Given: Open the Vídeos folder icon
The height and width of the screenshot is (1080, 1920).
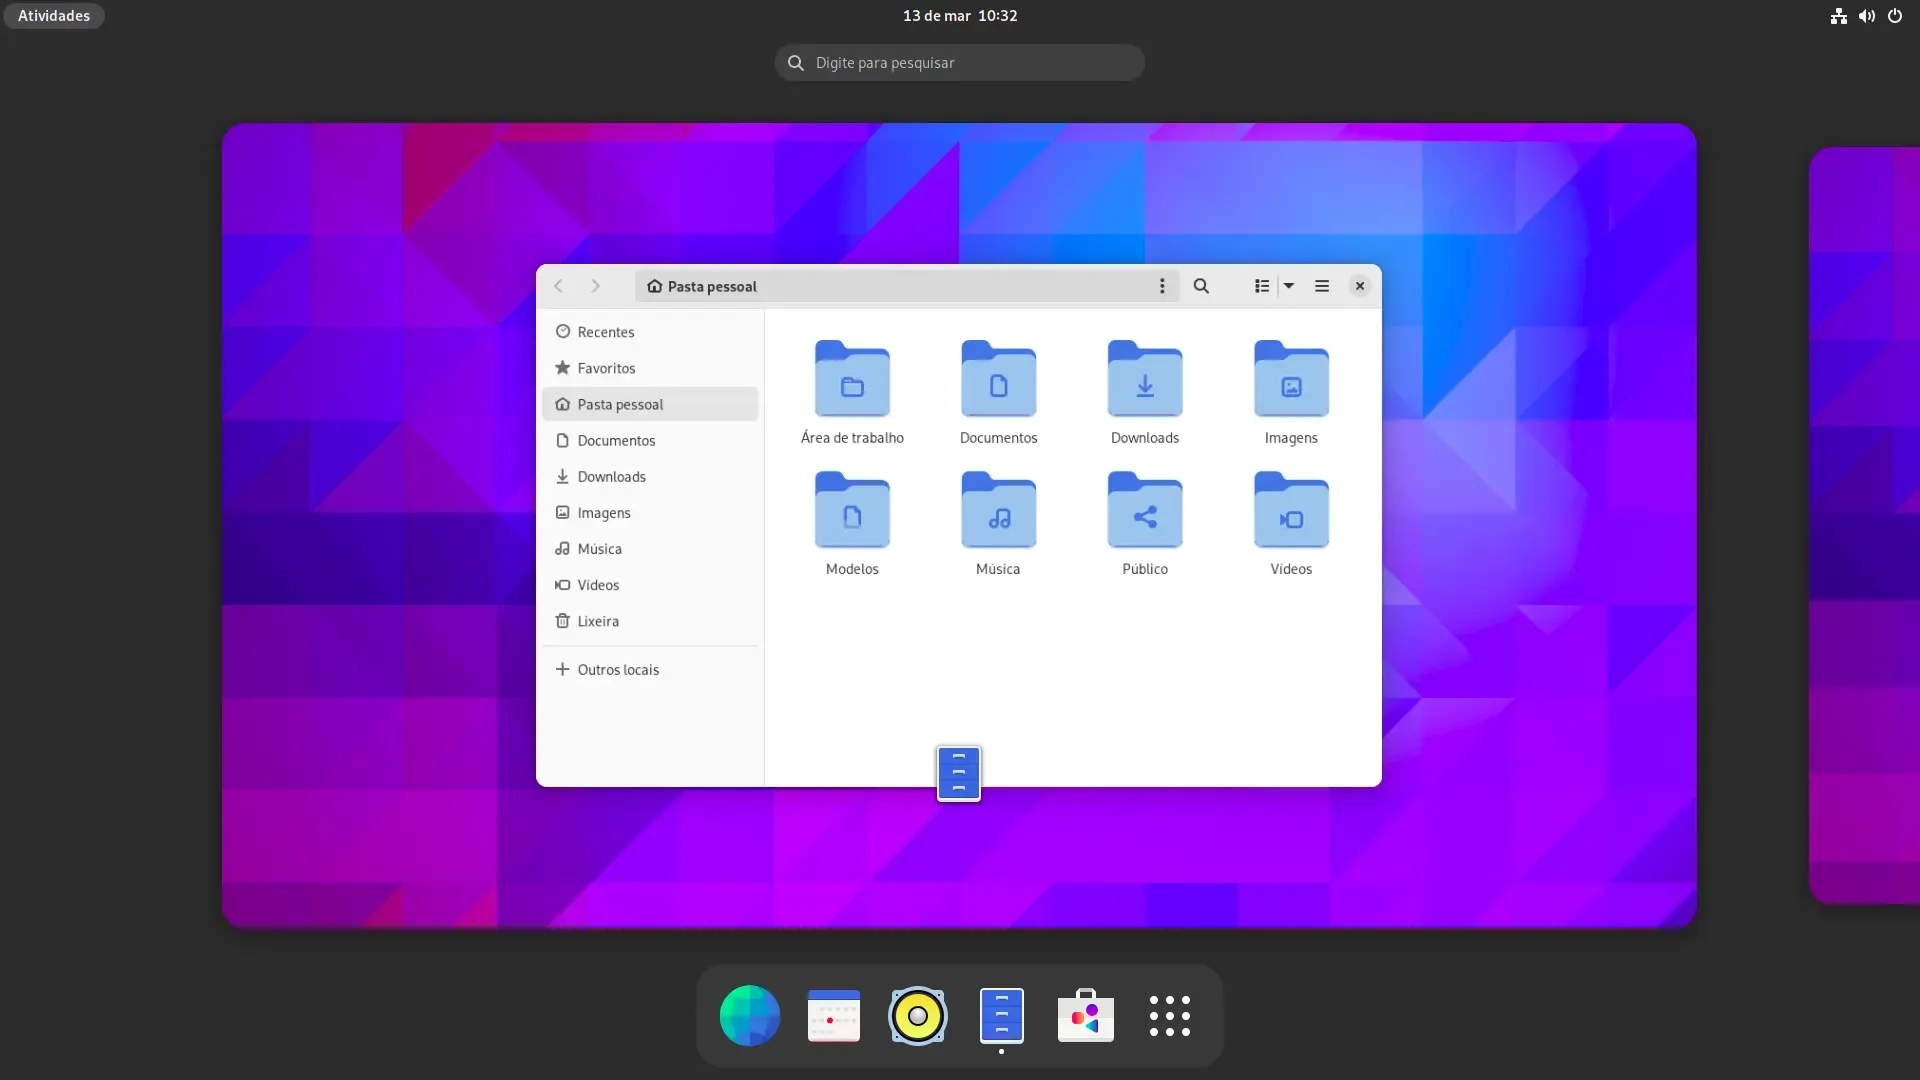Looking at the screenshot, I should coord(1291,511).
